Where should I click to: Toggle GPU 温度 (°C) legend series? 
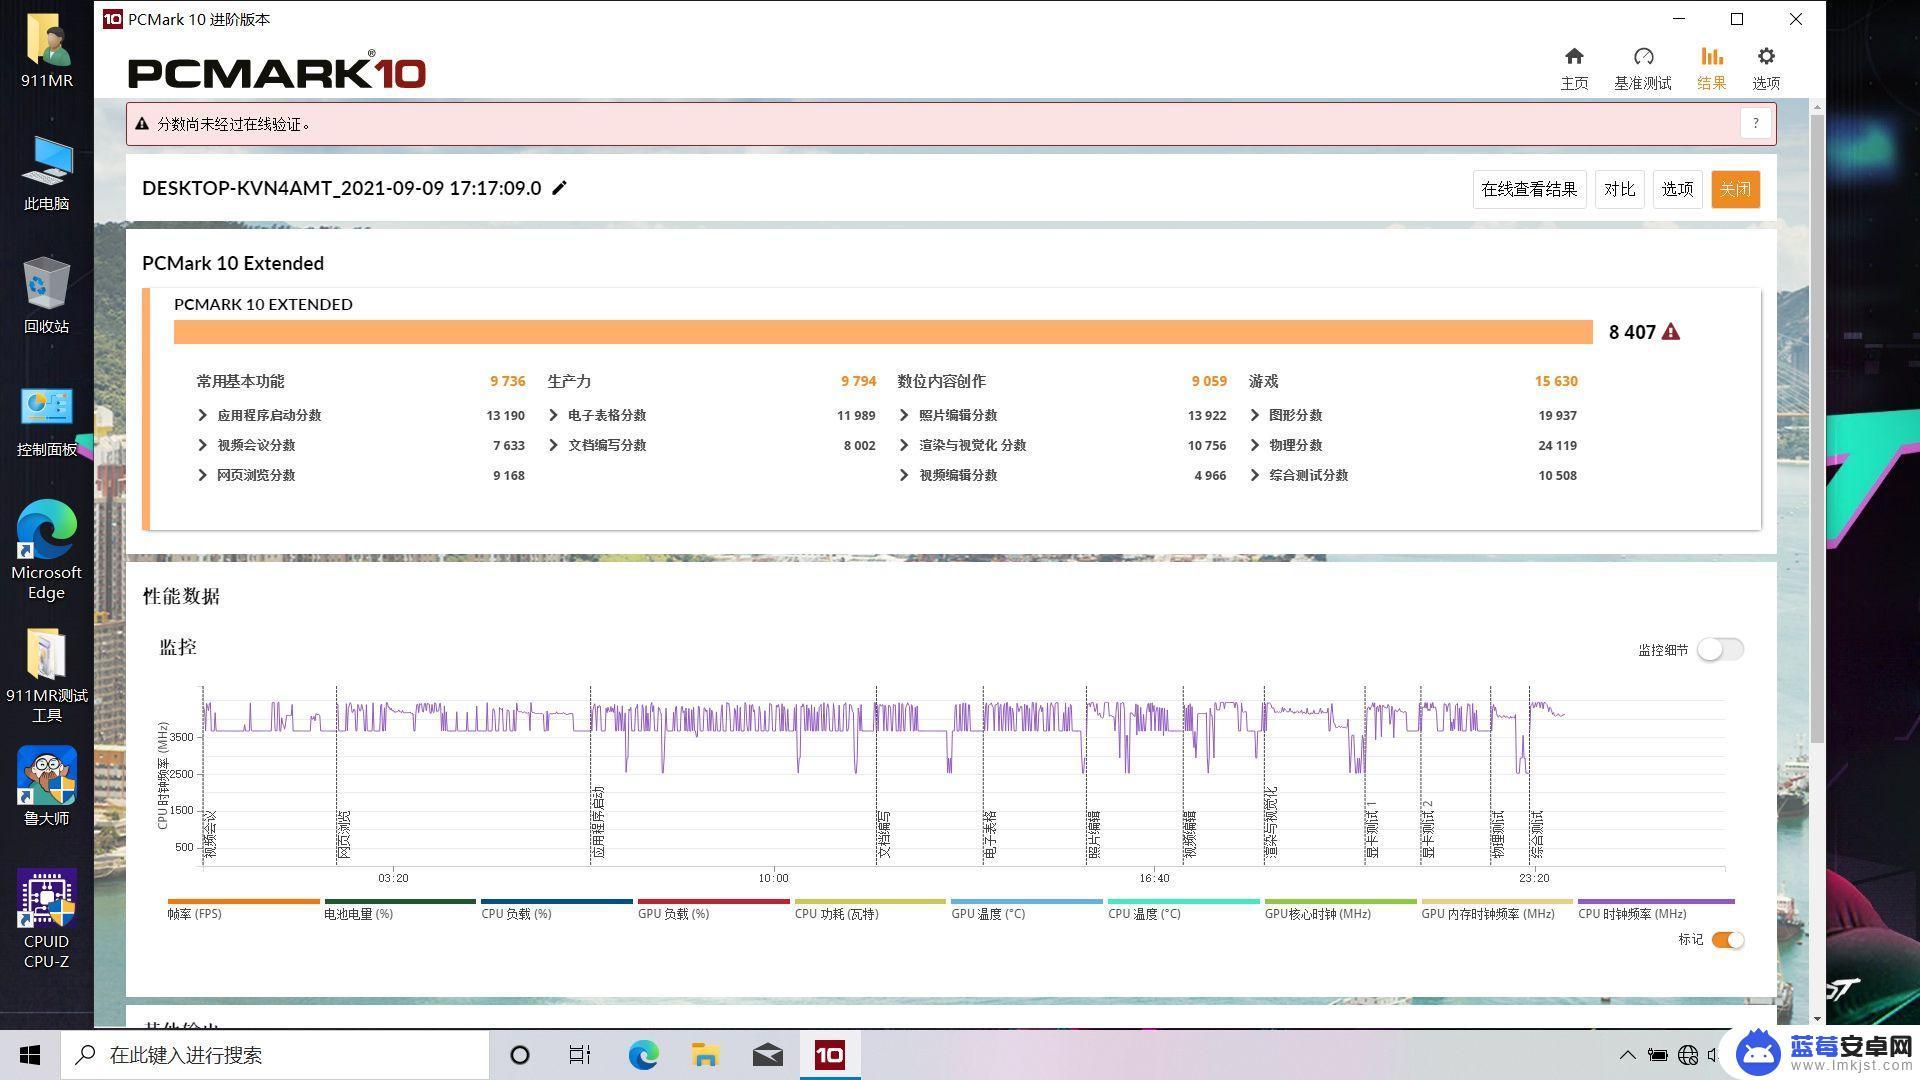tap(1027, 908)
